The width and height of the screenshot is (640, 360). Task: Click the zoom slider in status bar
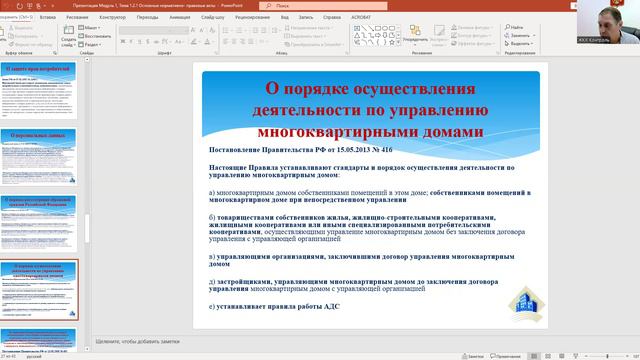[x=607, y=356]
